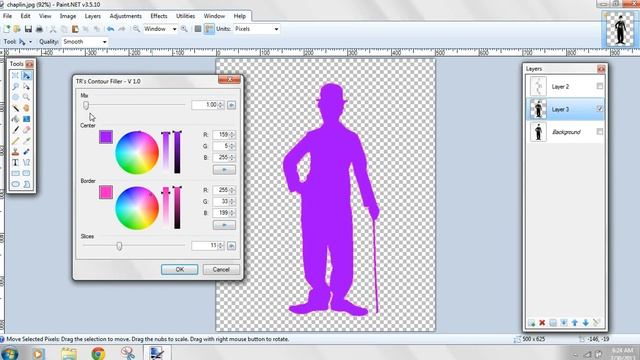Viewport: 640px width, 360px height.
Task: Toggle the pixel grid icon
Action: (198, 29)
